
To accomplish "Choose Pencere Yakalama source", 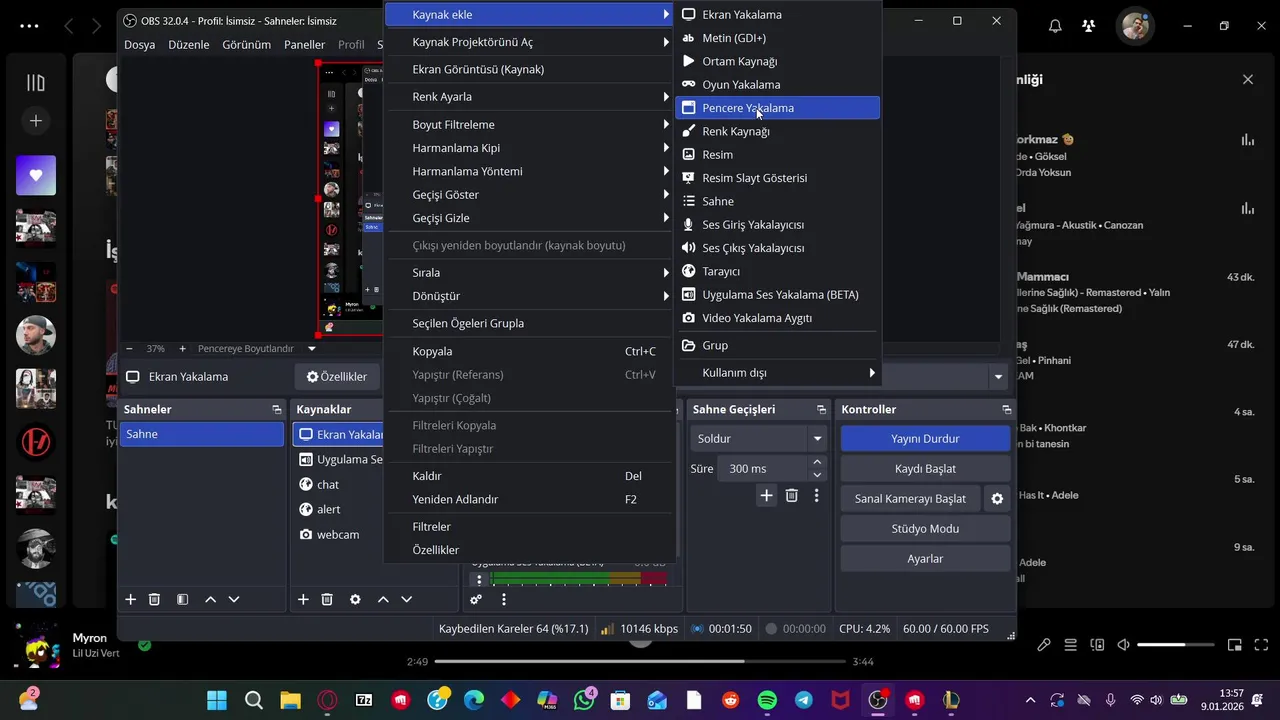I will 777,108.
